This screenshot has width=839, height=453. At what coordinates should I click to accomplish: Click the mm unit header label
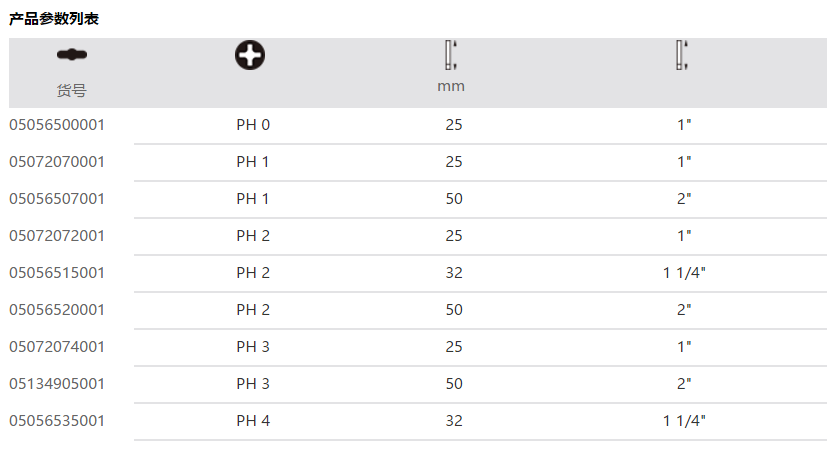coord(451,86)
